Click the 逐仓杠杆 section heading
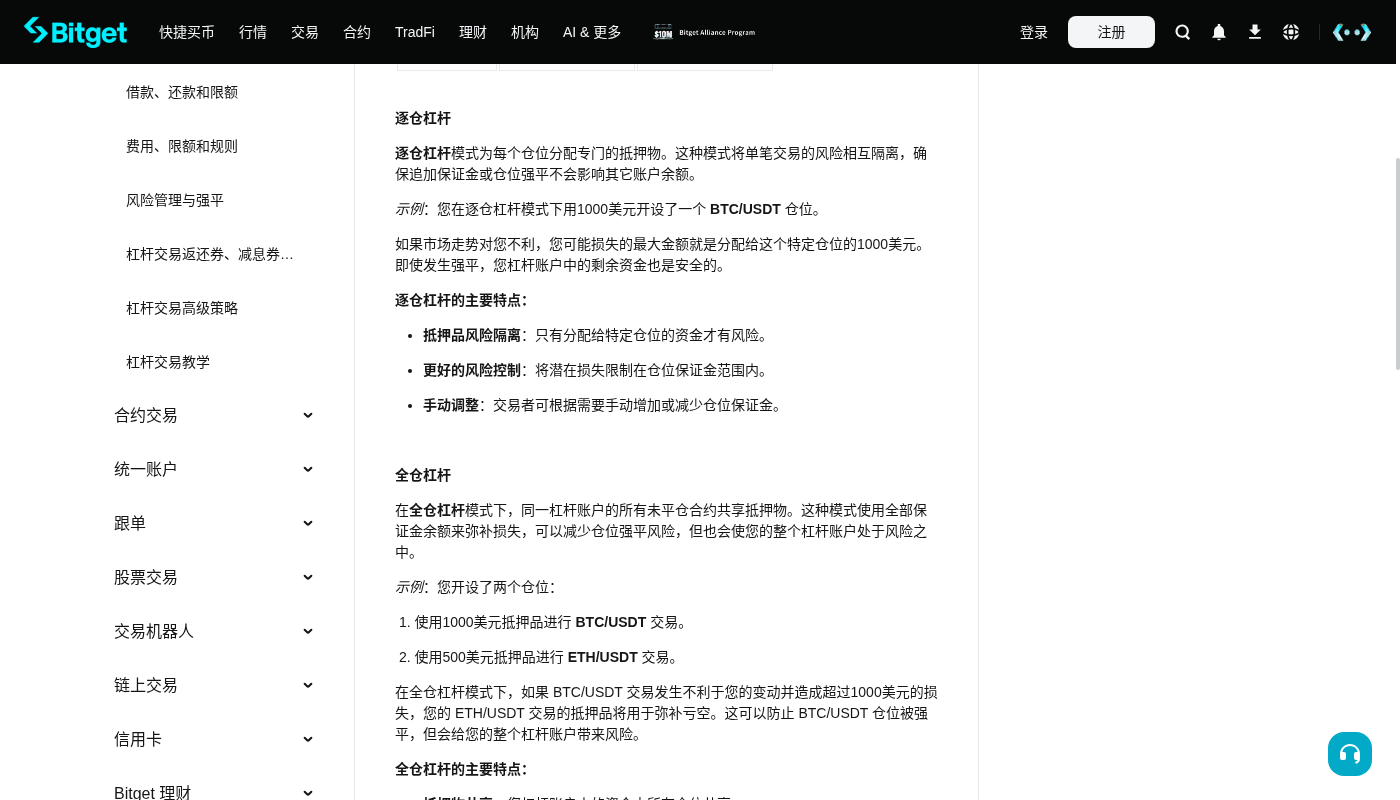This screenshot has width=1400, height=800. pos(423,118)
